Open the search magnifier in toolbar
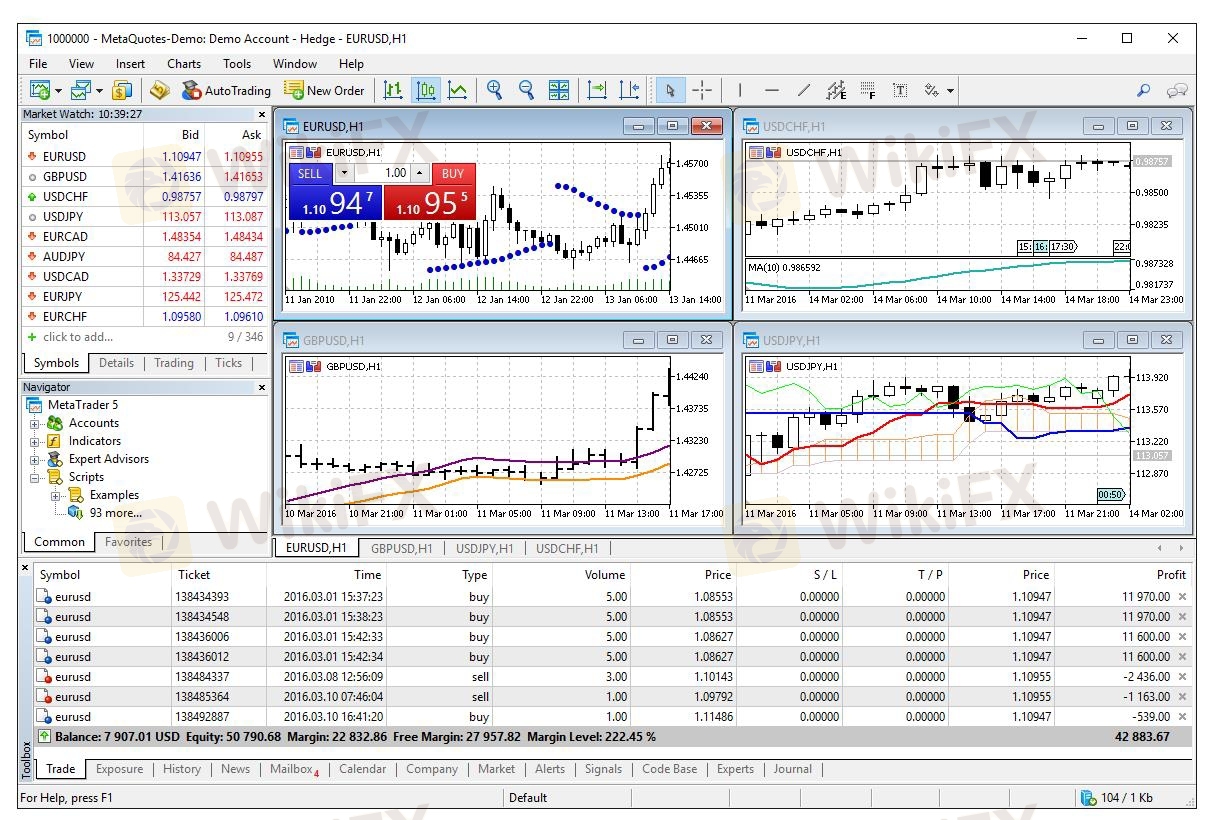 pyautogui.click(x=1143, y=90)
